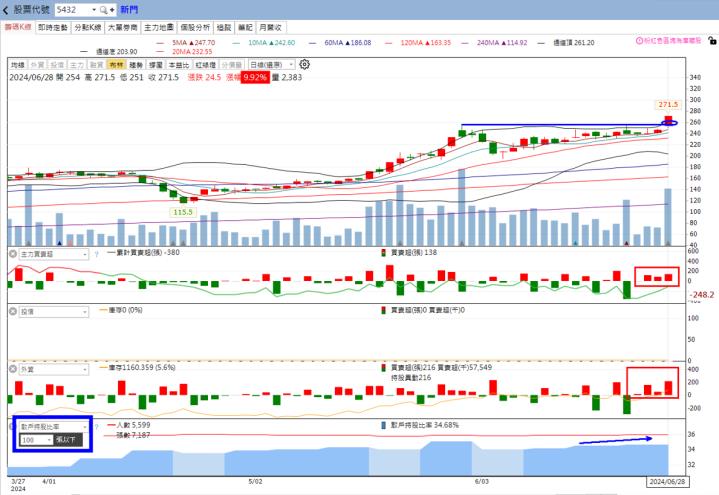719x495 pixels.
Task: Select the 布林頂 261.20 legend entry
Action: coord(566,43)
